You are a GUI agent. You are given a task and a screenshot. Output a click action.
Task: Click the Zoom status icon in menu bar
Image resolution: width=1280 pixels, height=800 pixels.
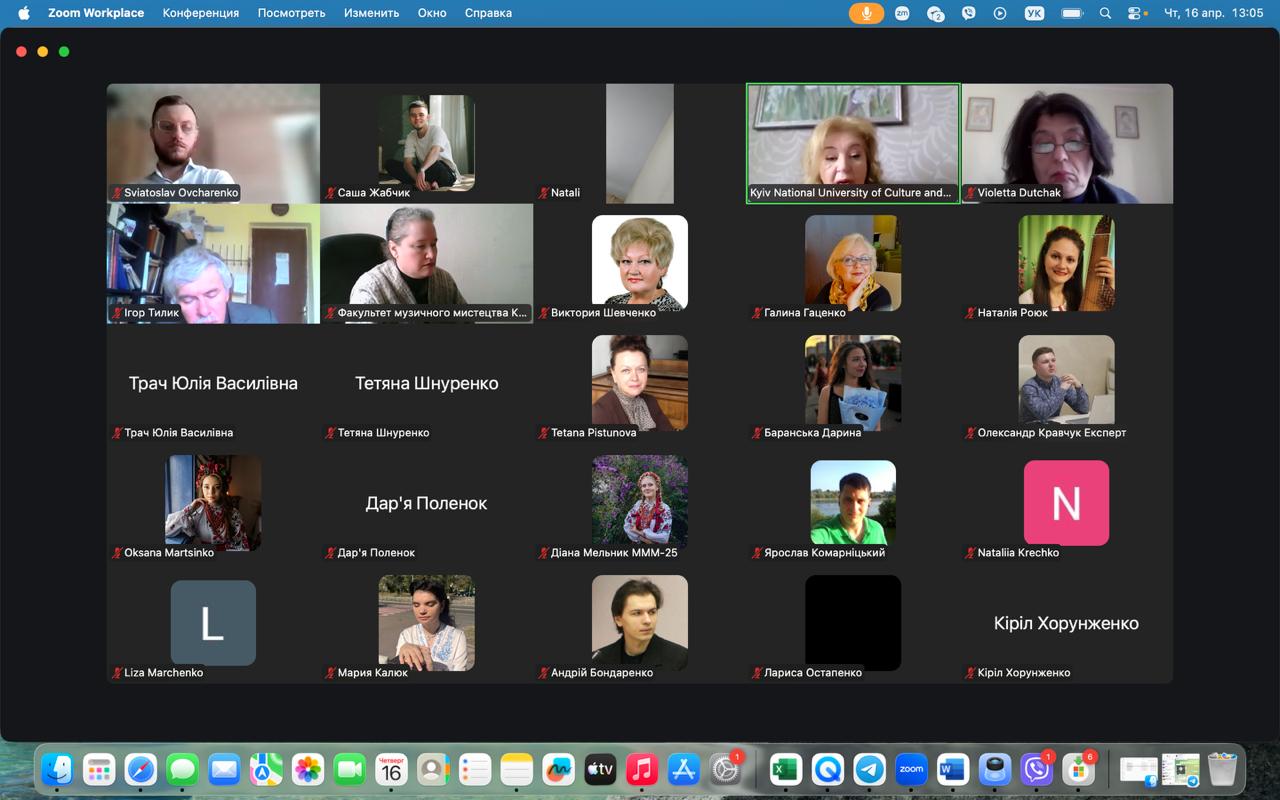point(902,13)
